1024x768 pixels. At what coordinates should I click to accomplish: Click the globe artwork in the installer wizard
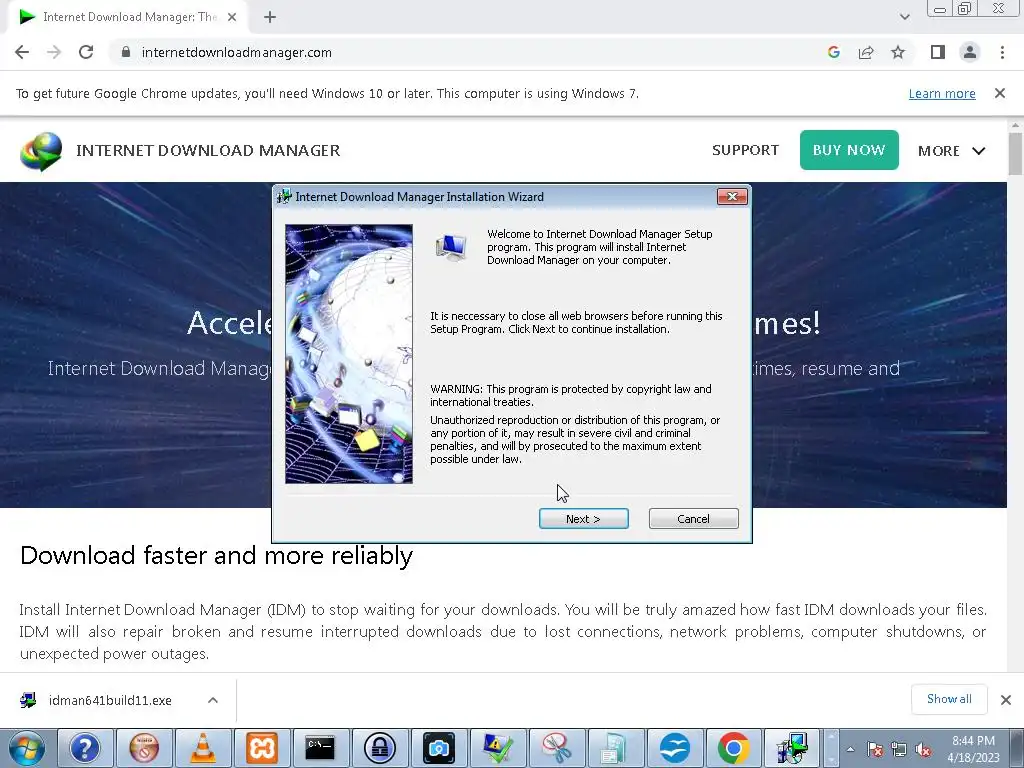(x=349, y=354)
